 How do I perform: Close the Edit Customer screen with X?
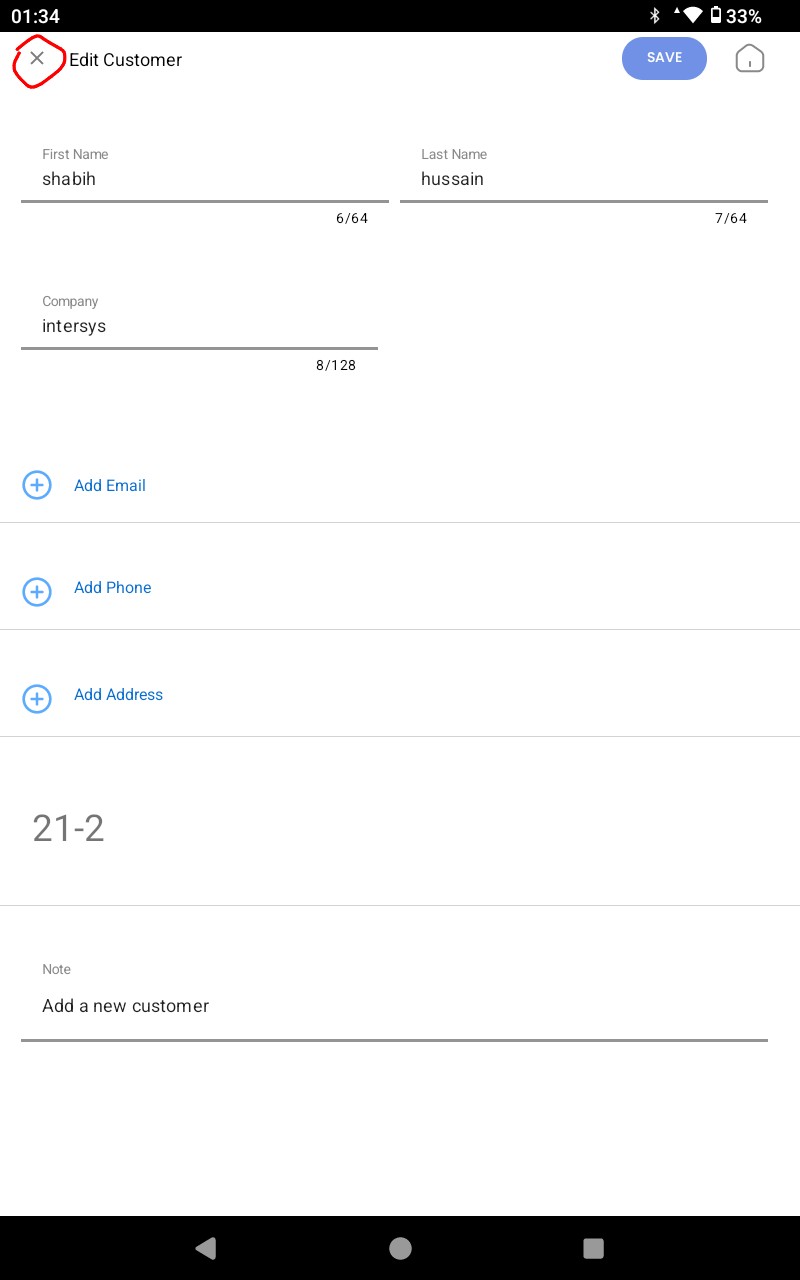(37, 58)
